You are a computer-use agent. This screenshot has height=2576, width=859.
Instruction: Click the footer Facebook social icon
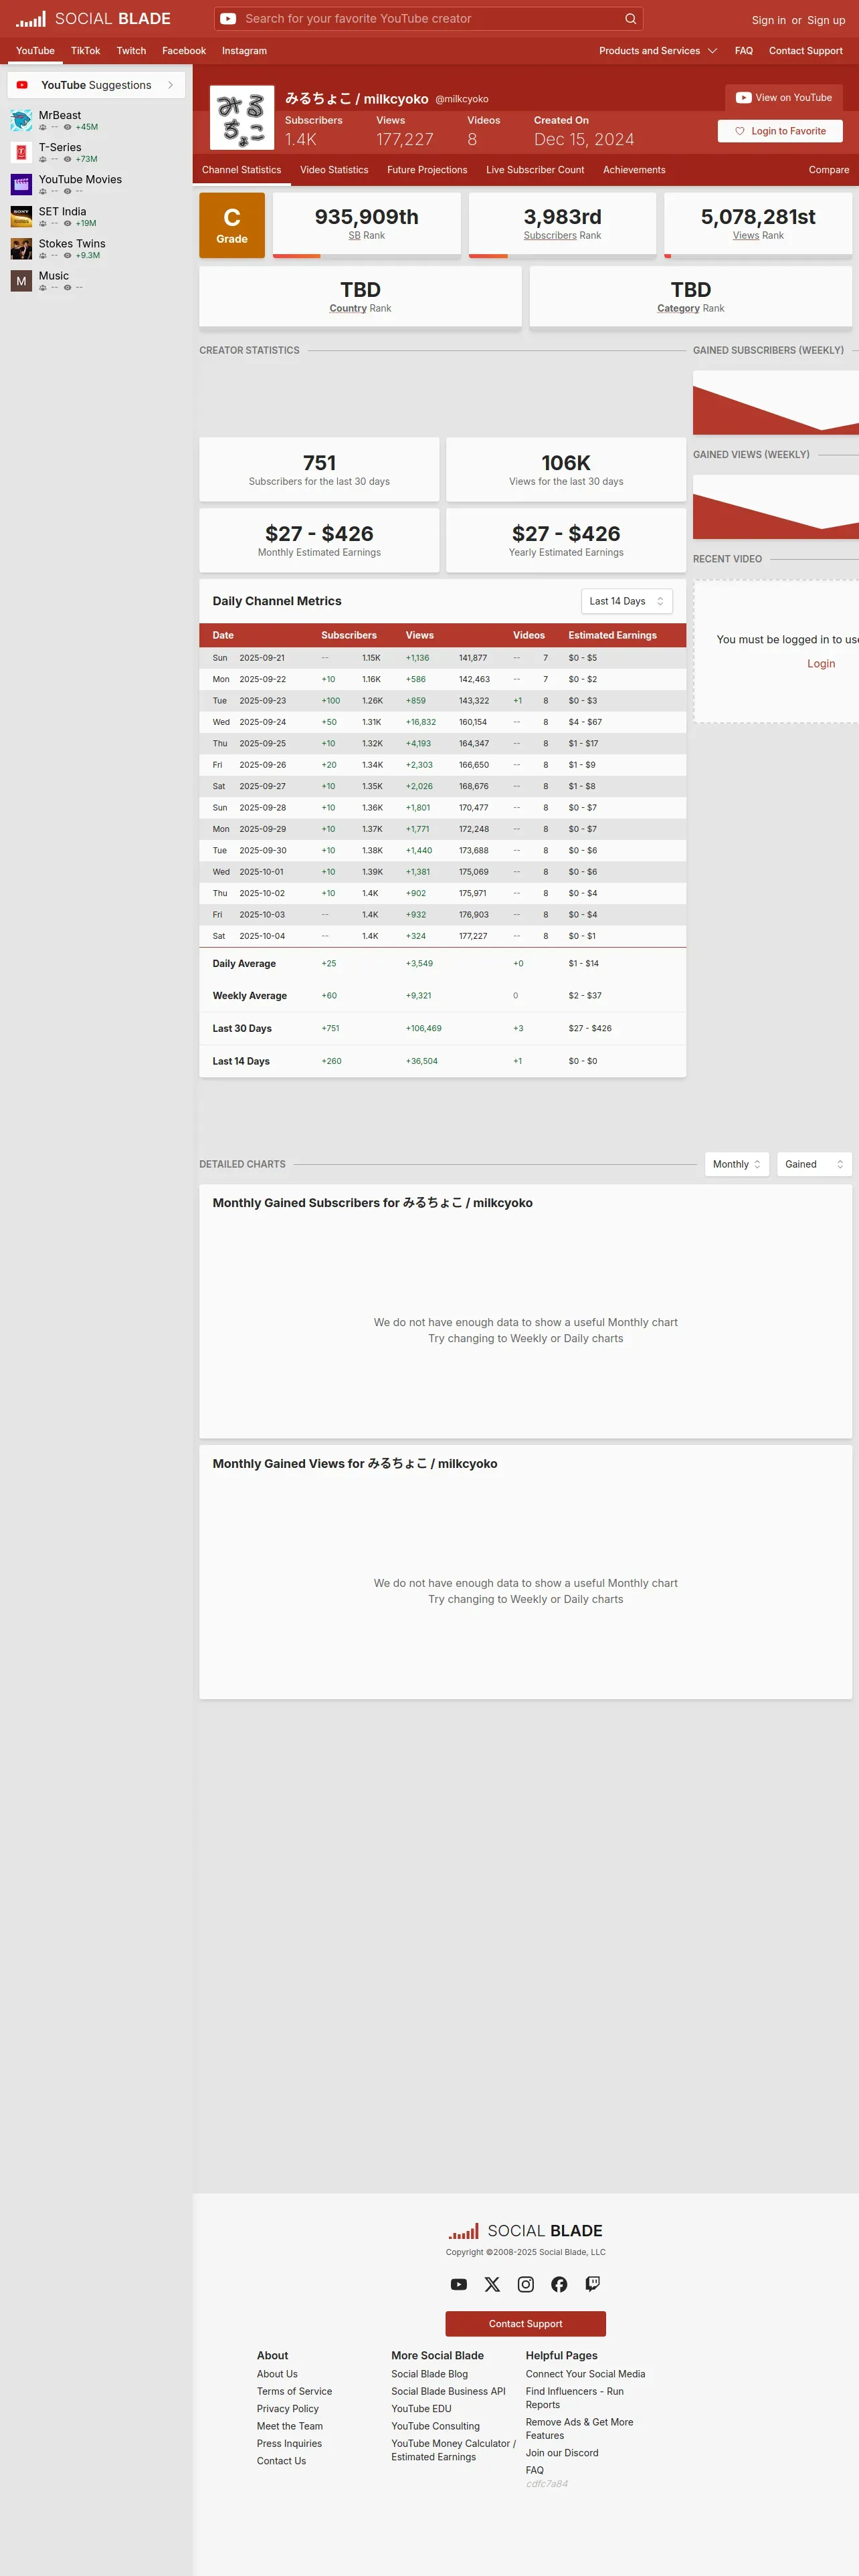(559, 2284)
